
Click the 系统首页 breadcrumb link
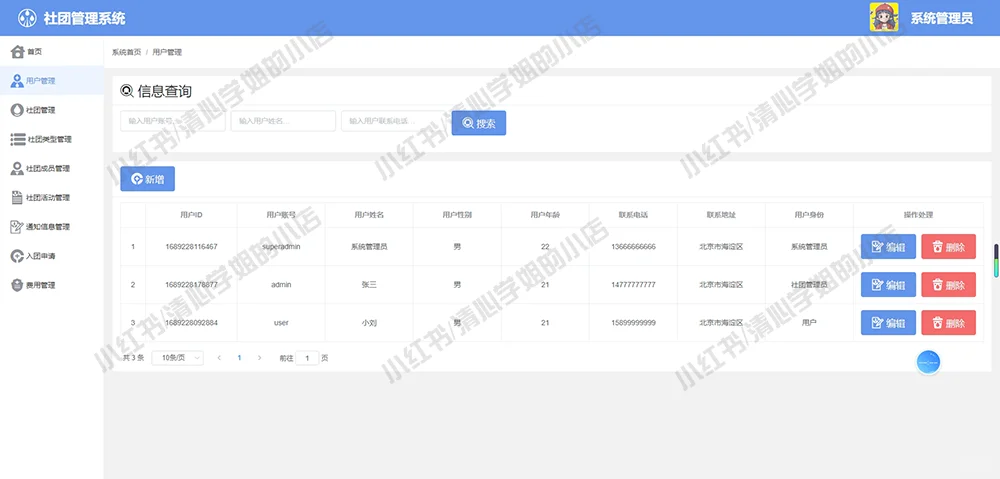click(x=126, y=52)
